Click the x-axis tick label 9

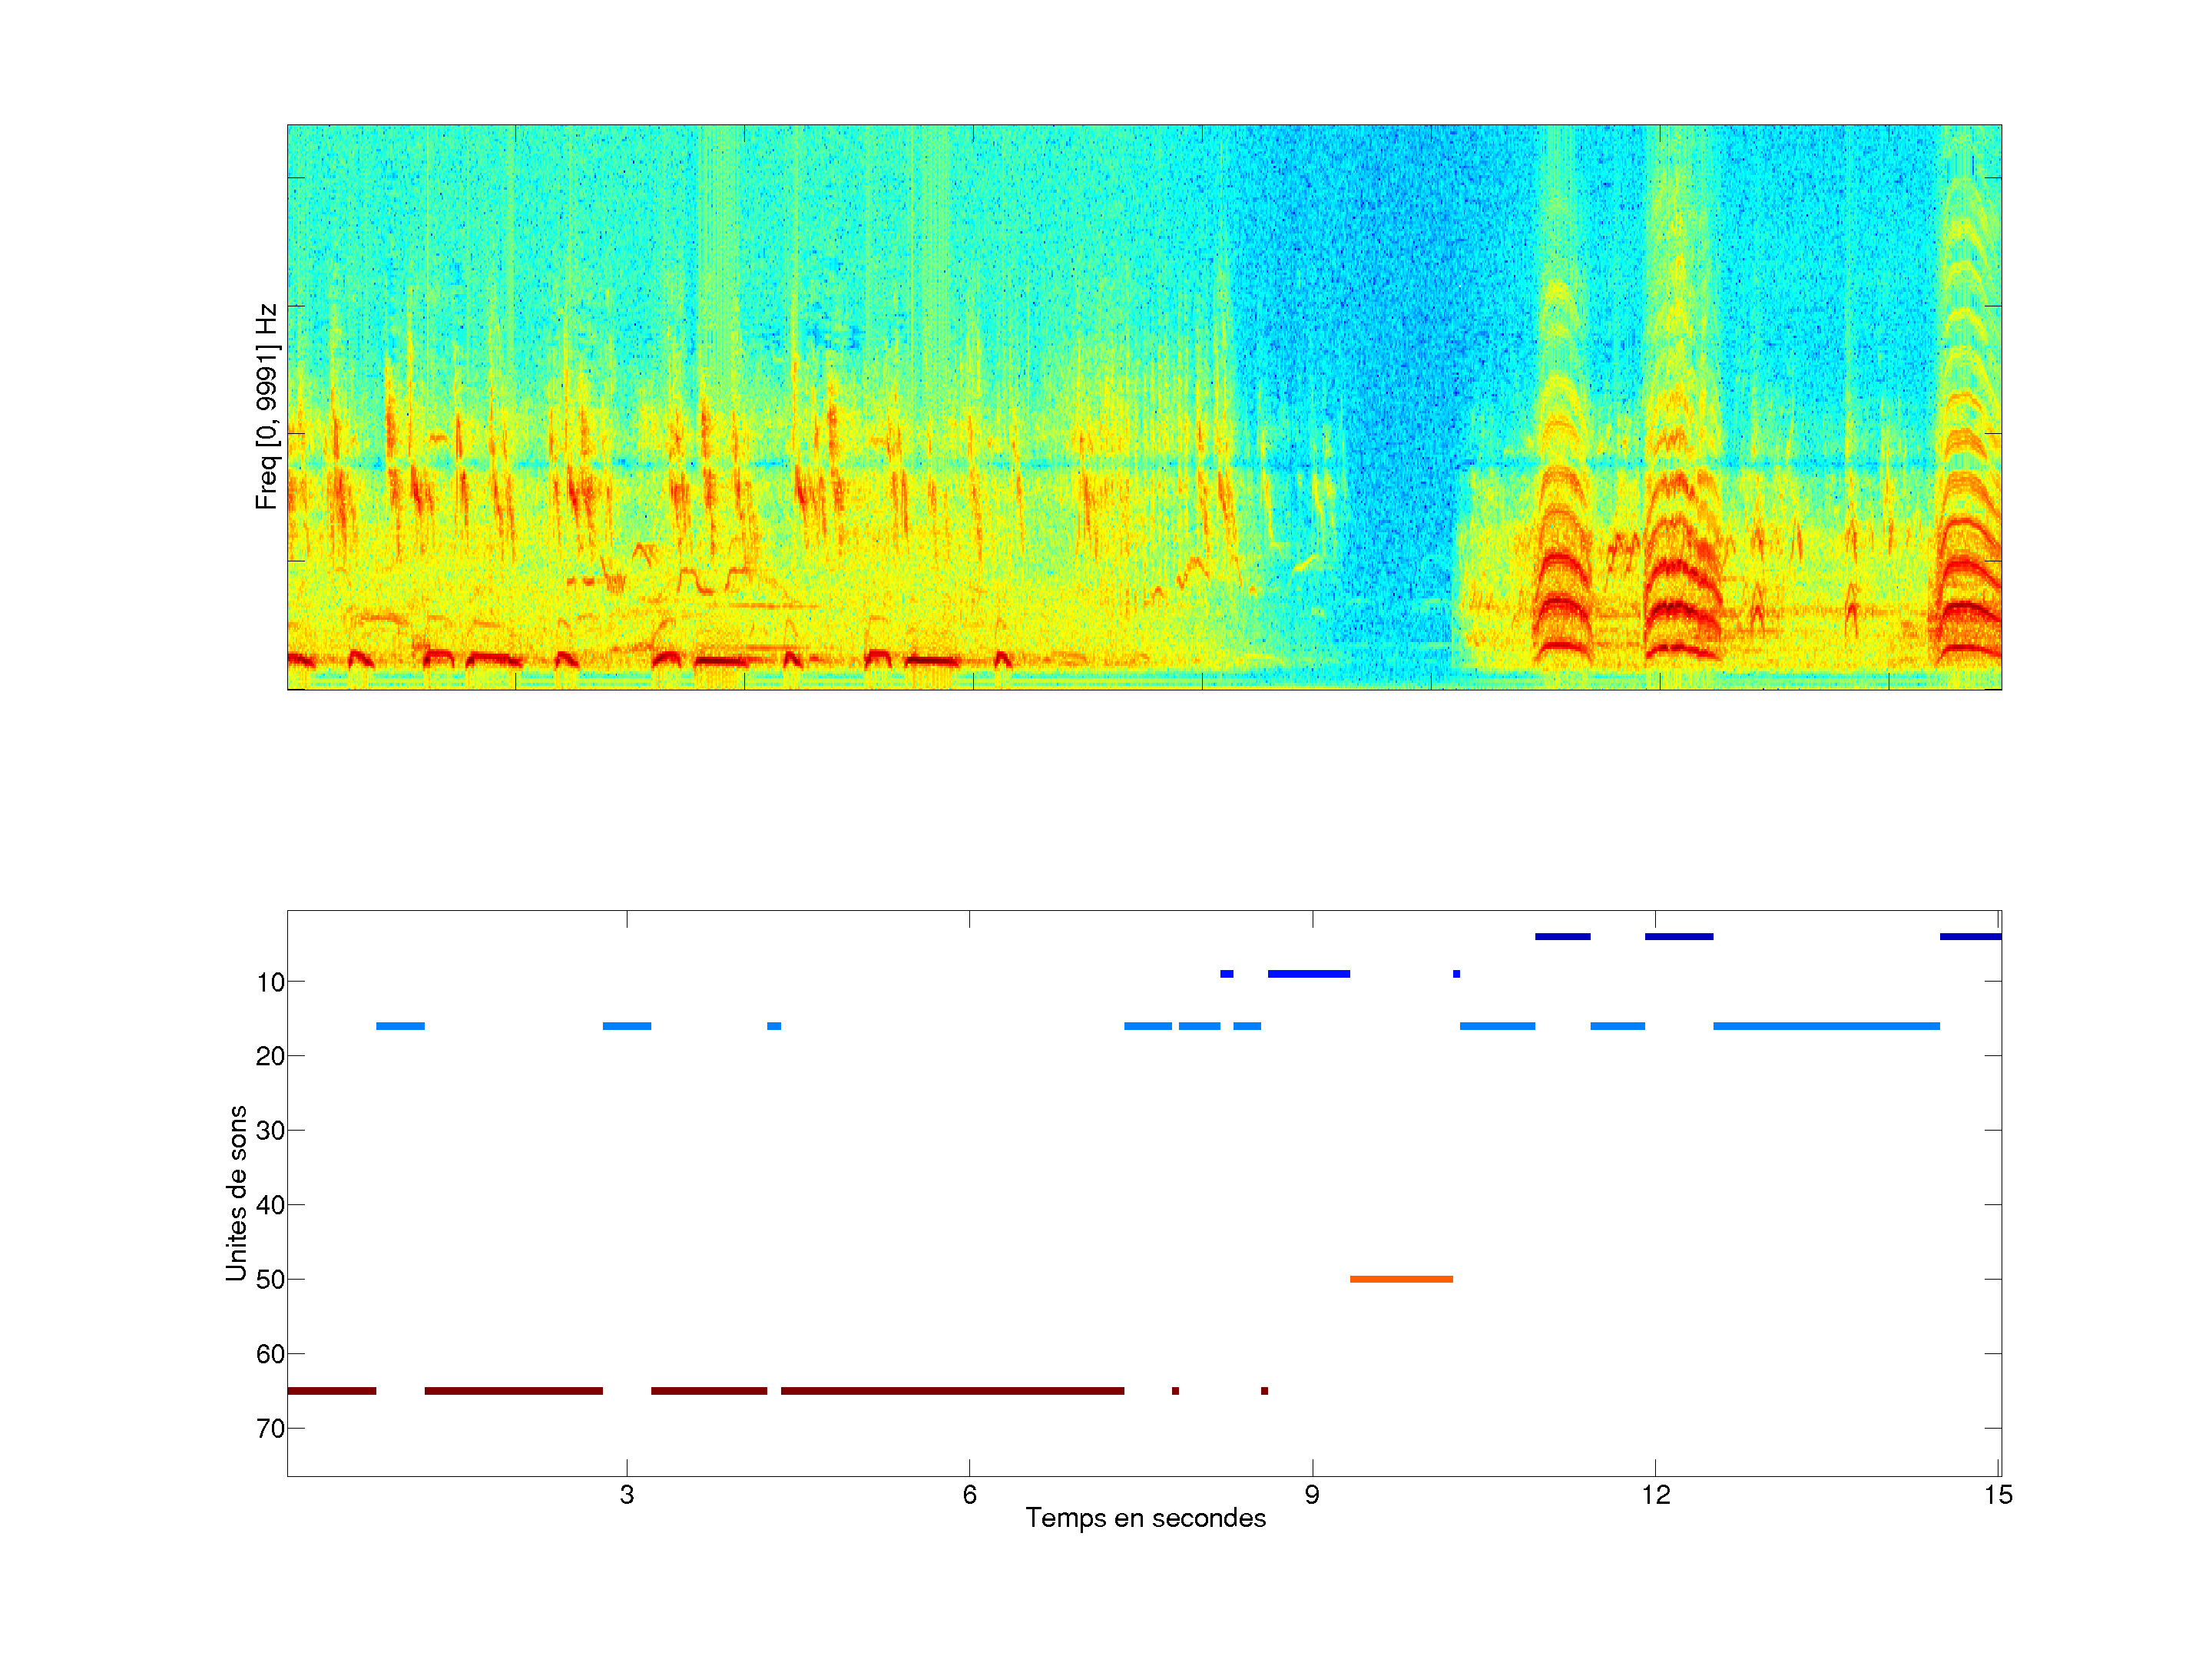(1312, 1495)
